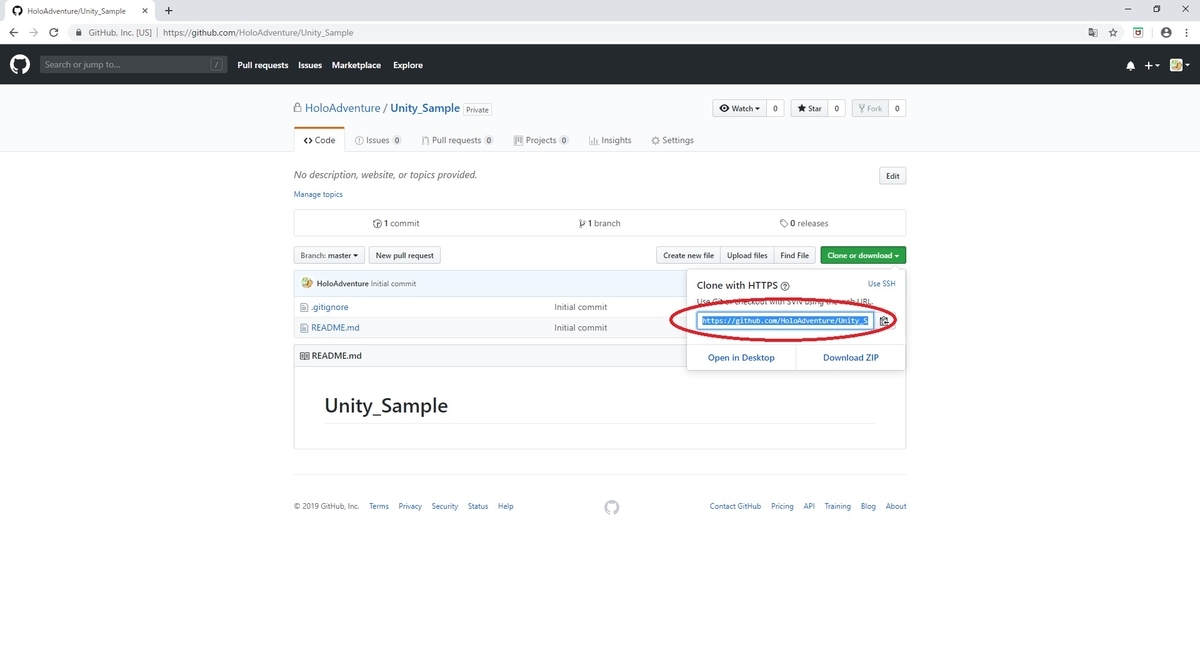1200x650 pixels.
Task: Switch to the Insights tab
Action: pyautogui.click(x=610, y=140)
